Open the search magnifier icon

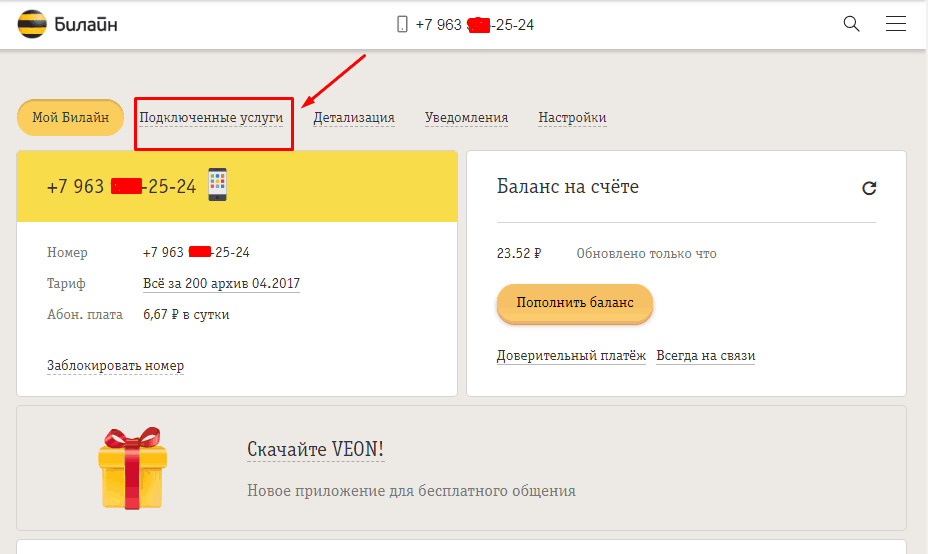pyautogui.click(x=851, y=24)
